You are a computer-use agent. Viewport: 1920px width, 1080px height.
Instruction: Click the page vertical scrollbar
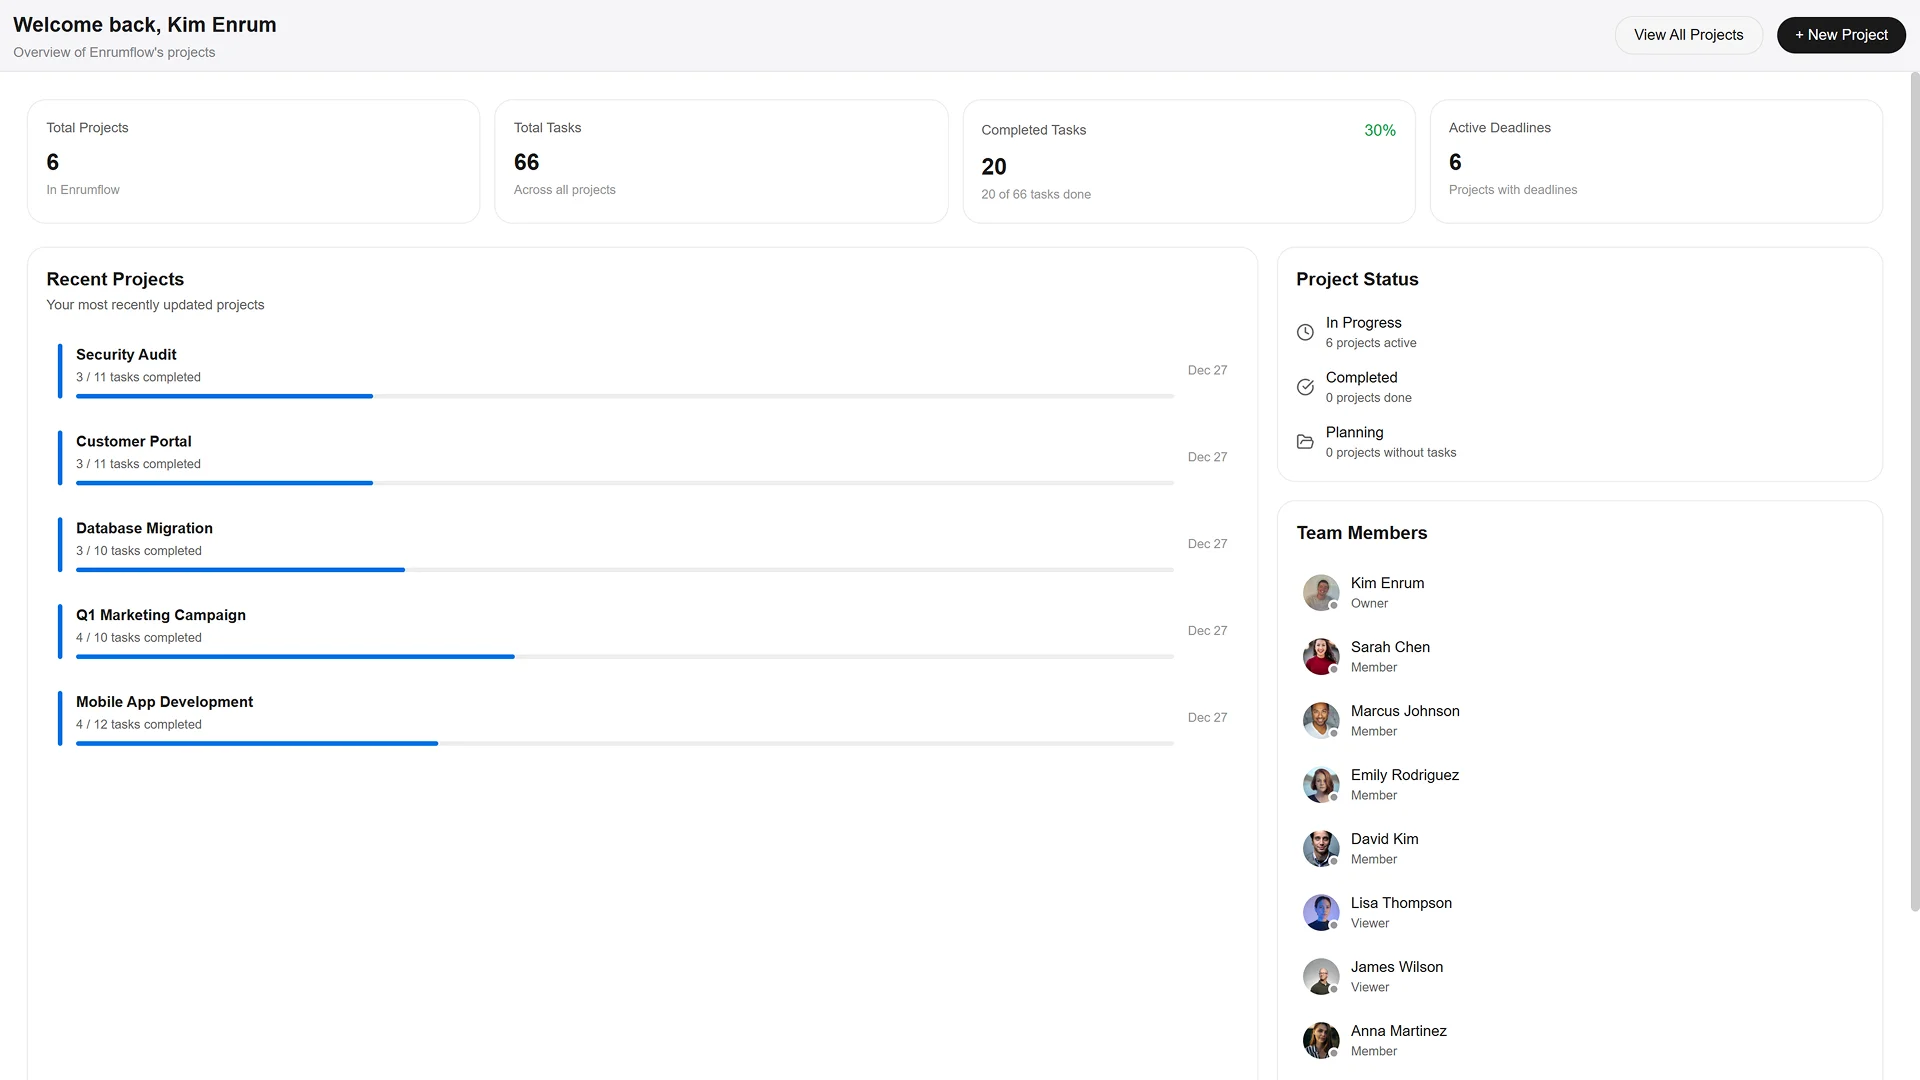pos(1914,490)
